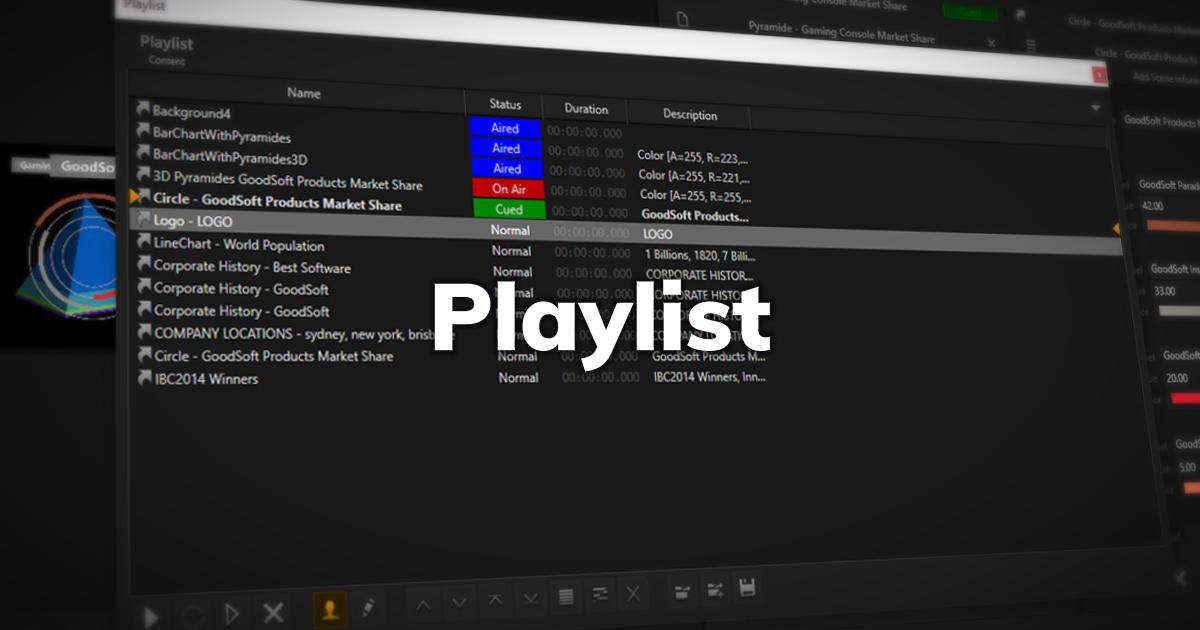
Task: Click the green Cued button in background window
Action: tap(970, 12)
